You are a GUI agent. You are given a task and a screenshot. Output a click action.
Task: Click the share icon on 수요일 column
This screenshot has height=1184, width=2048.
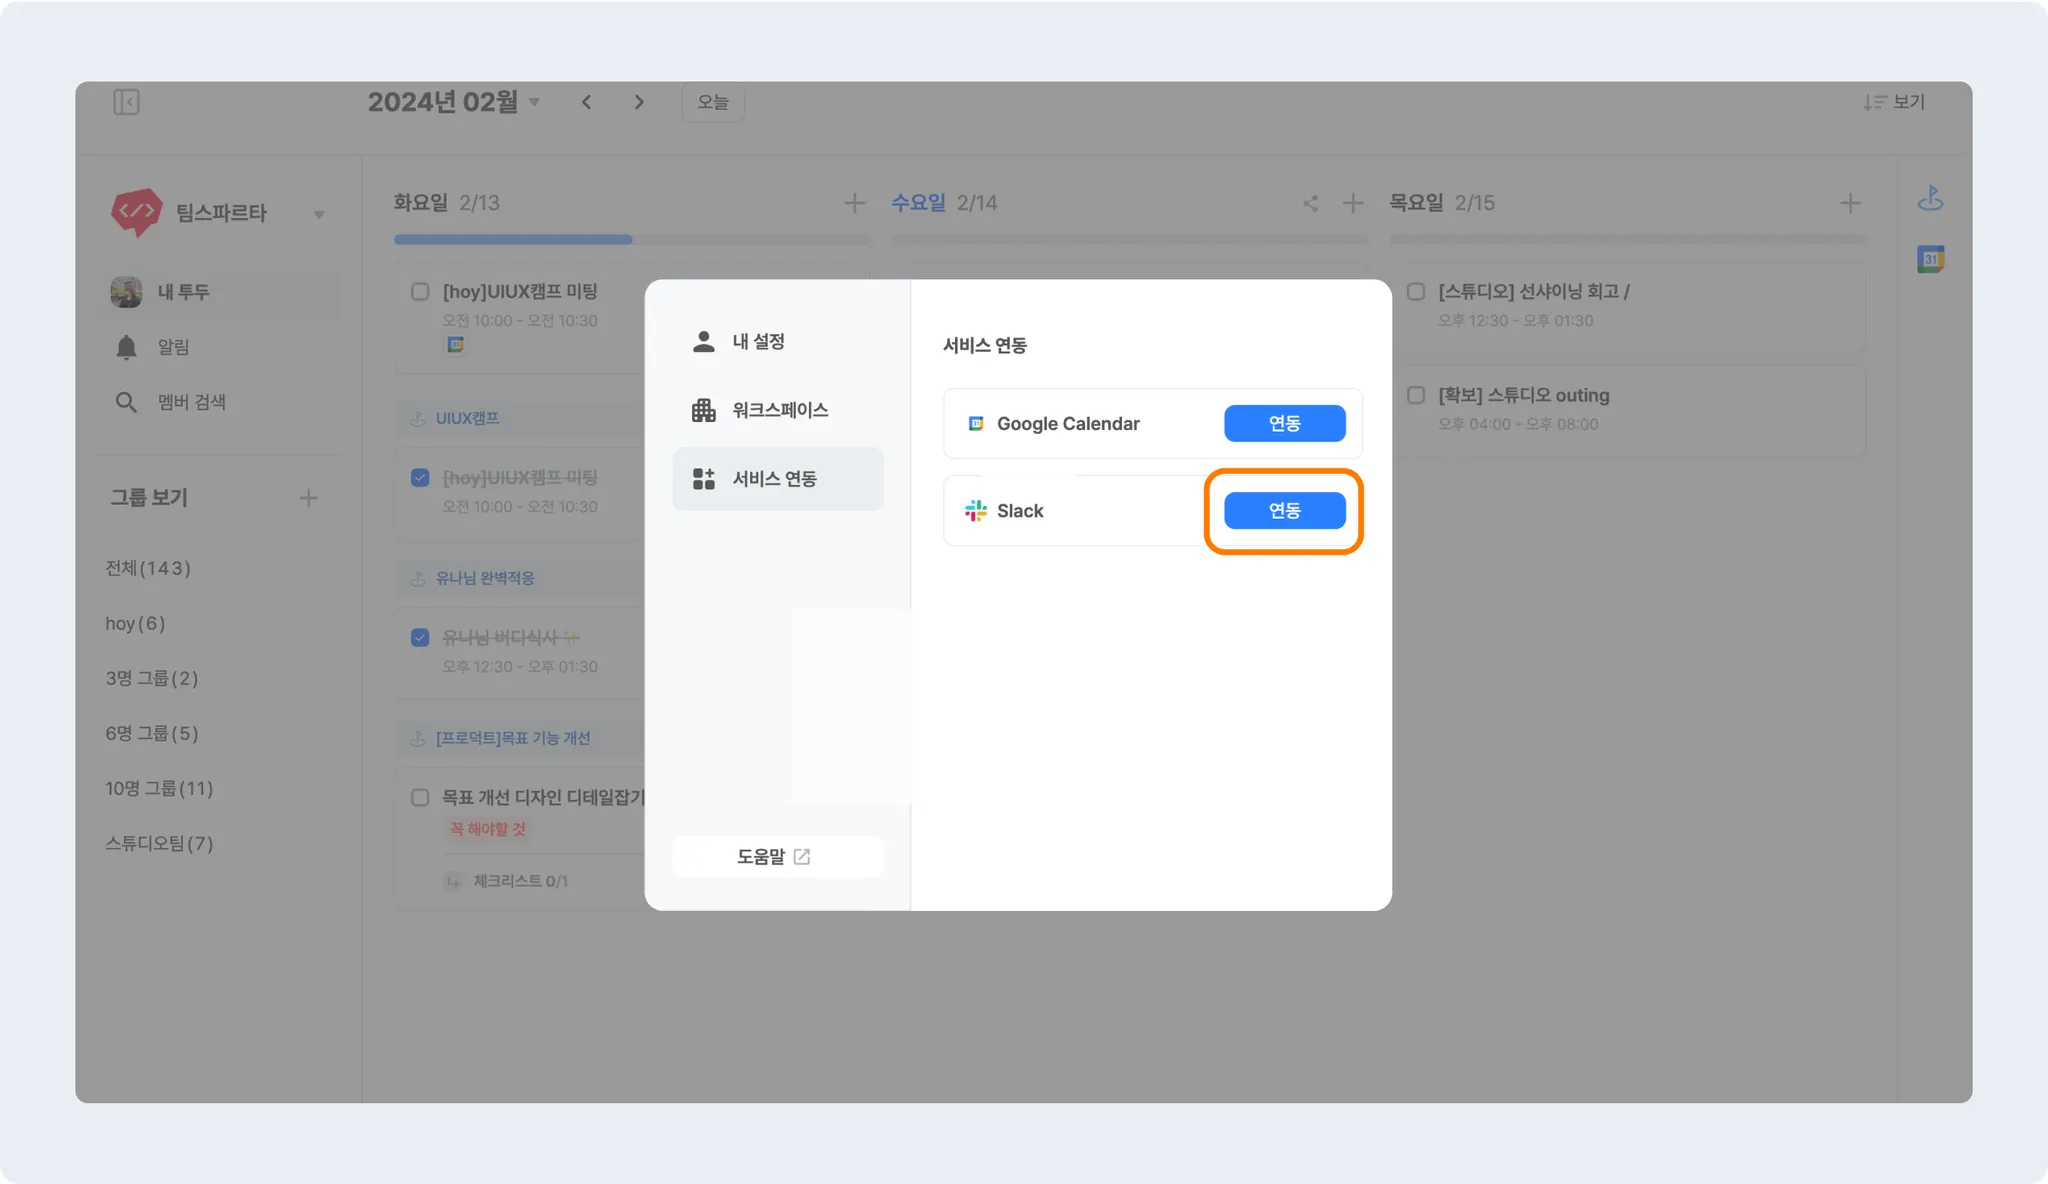point(1310,204)
